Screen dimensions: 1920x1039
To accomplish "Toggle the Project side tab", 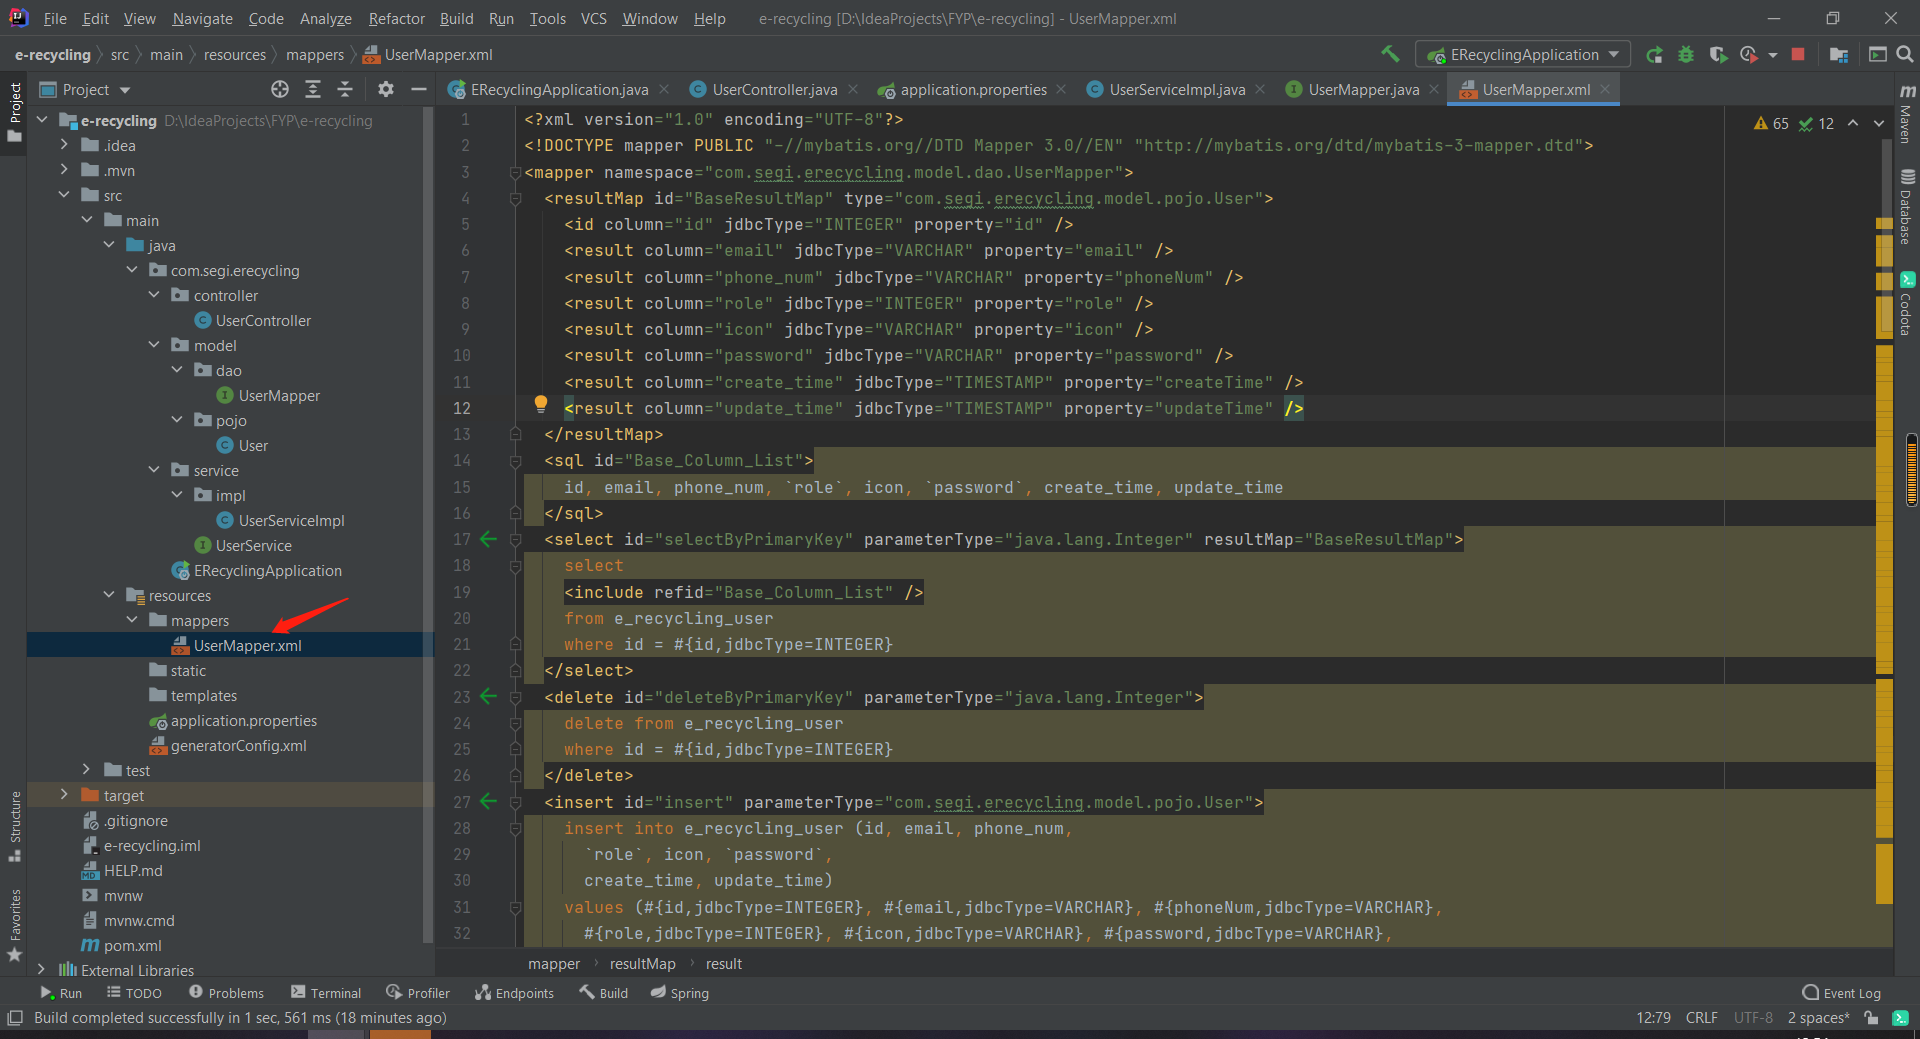I will 14,112.
